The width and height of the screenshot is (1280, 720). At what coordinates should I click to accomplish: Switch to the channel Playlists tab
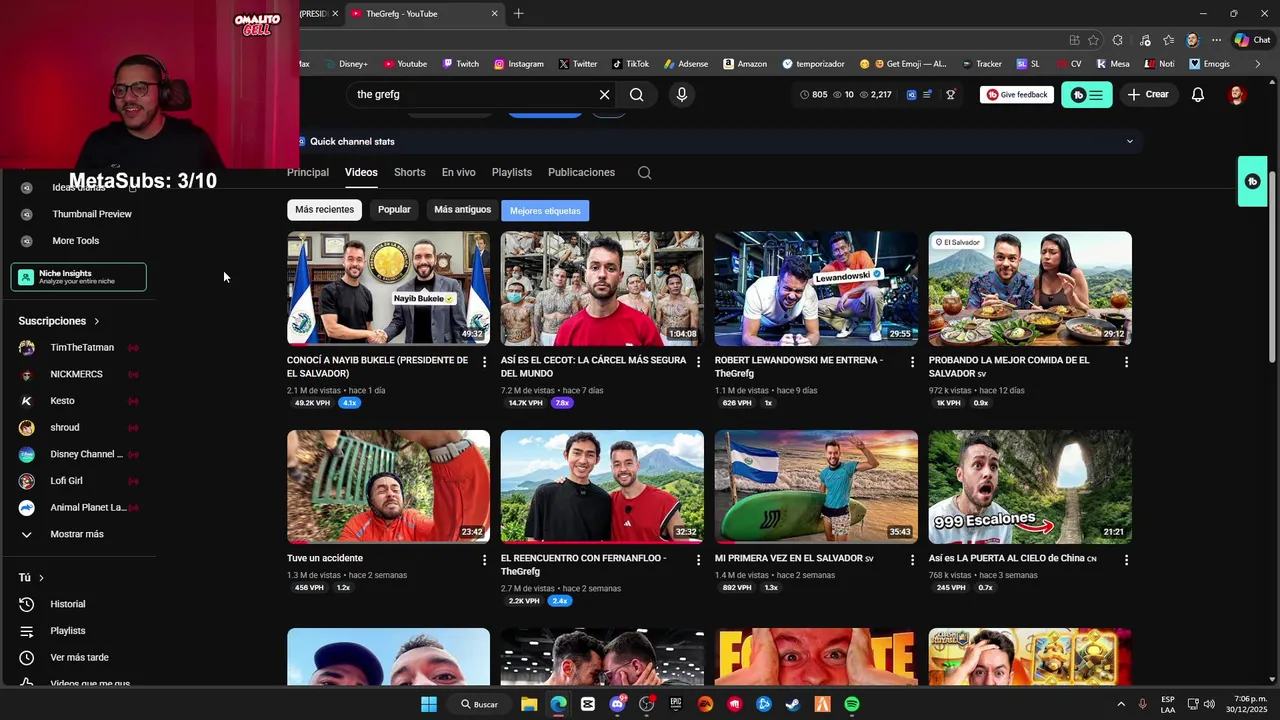pyautogui.click(x=512, y=172)
